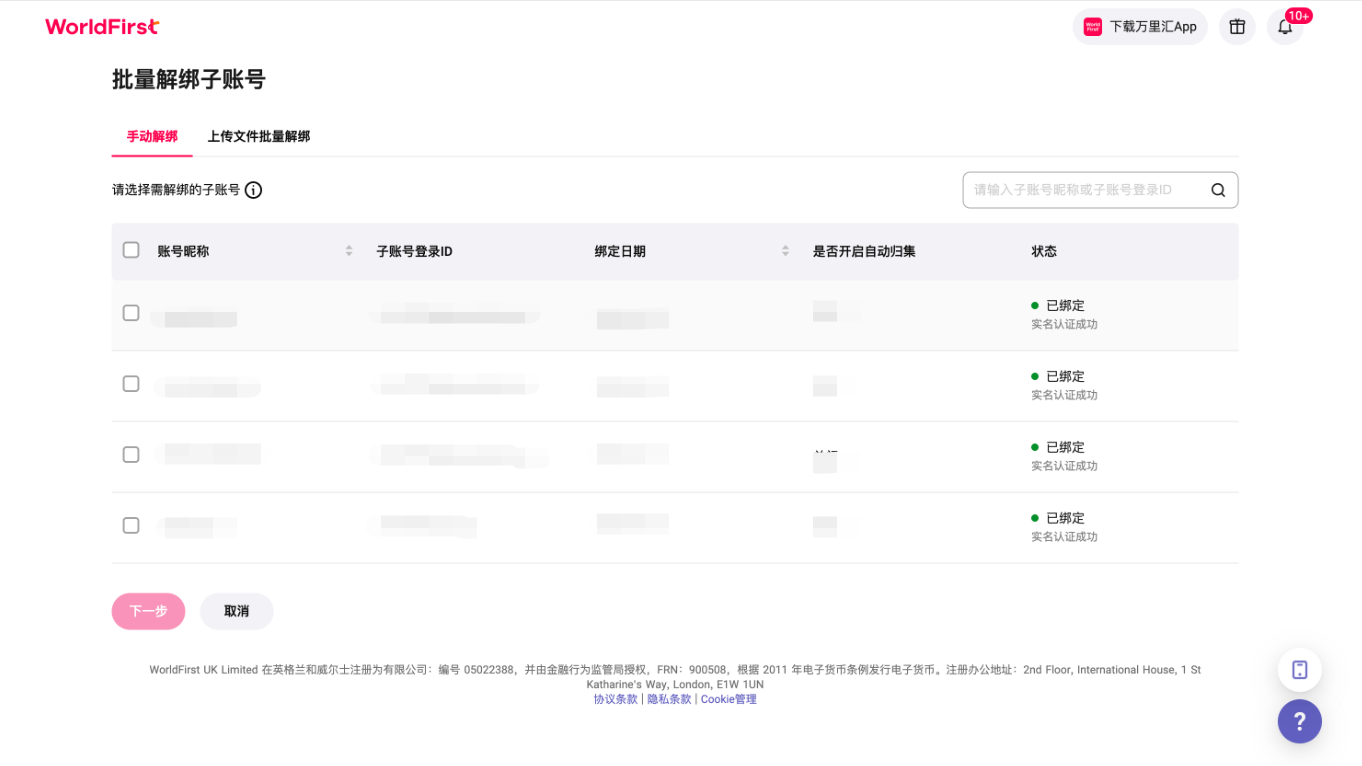The image size is (1362, 766).
Task: Sort by 绑定日期 column arrows
Action: 786,251
